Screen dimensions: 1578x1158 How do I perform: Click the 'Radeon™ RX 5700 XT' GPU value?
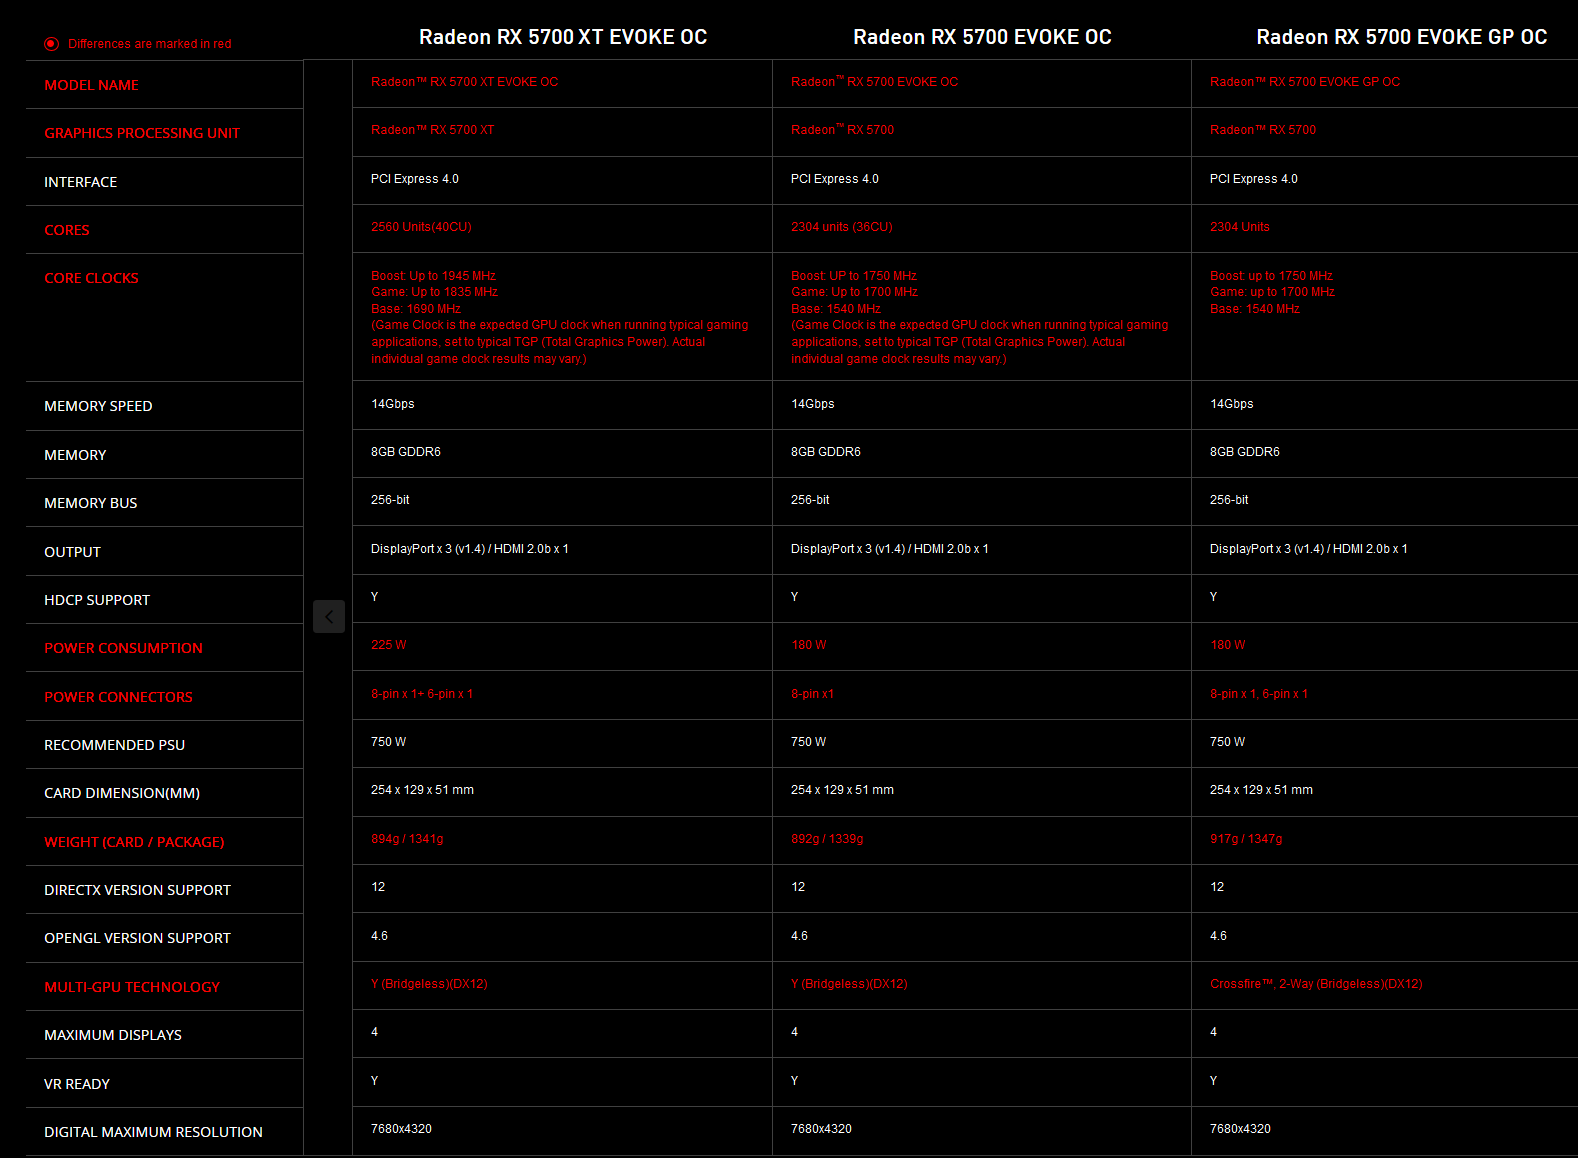coord(433,130)
